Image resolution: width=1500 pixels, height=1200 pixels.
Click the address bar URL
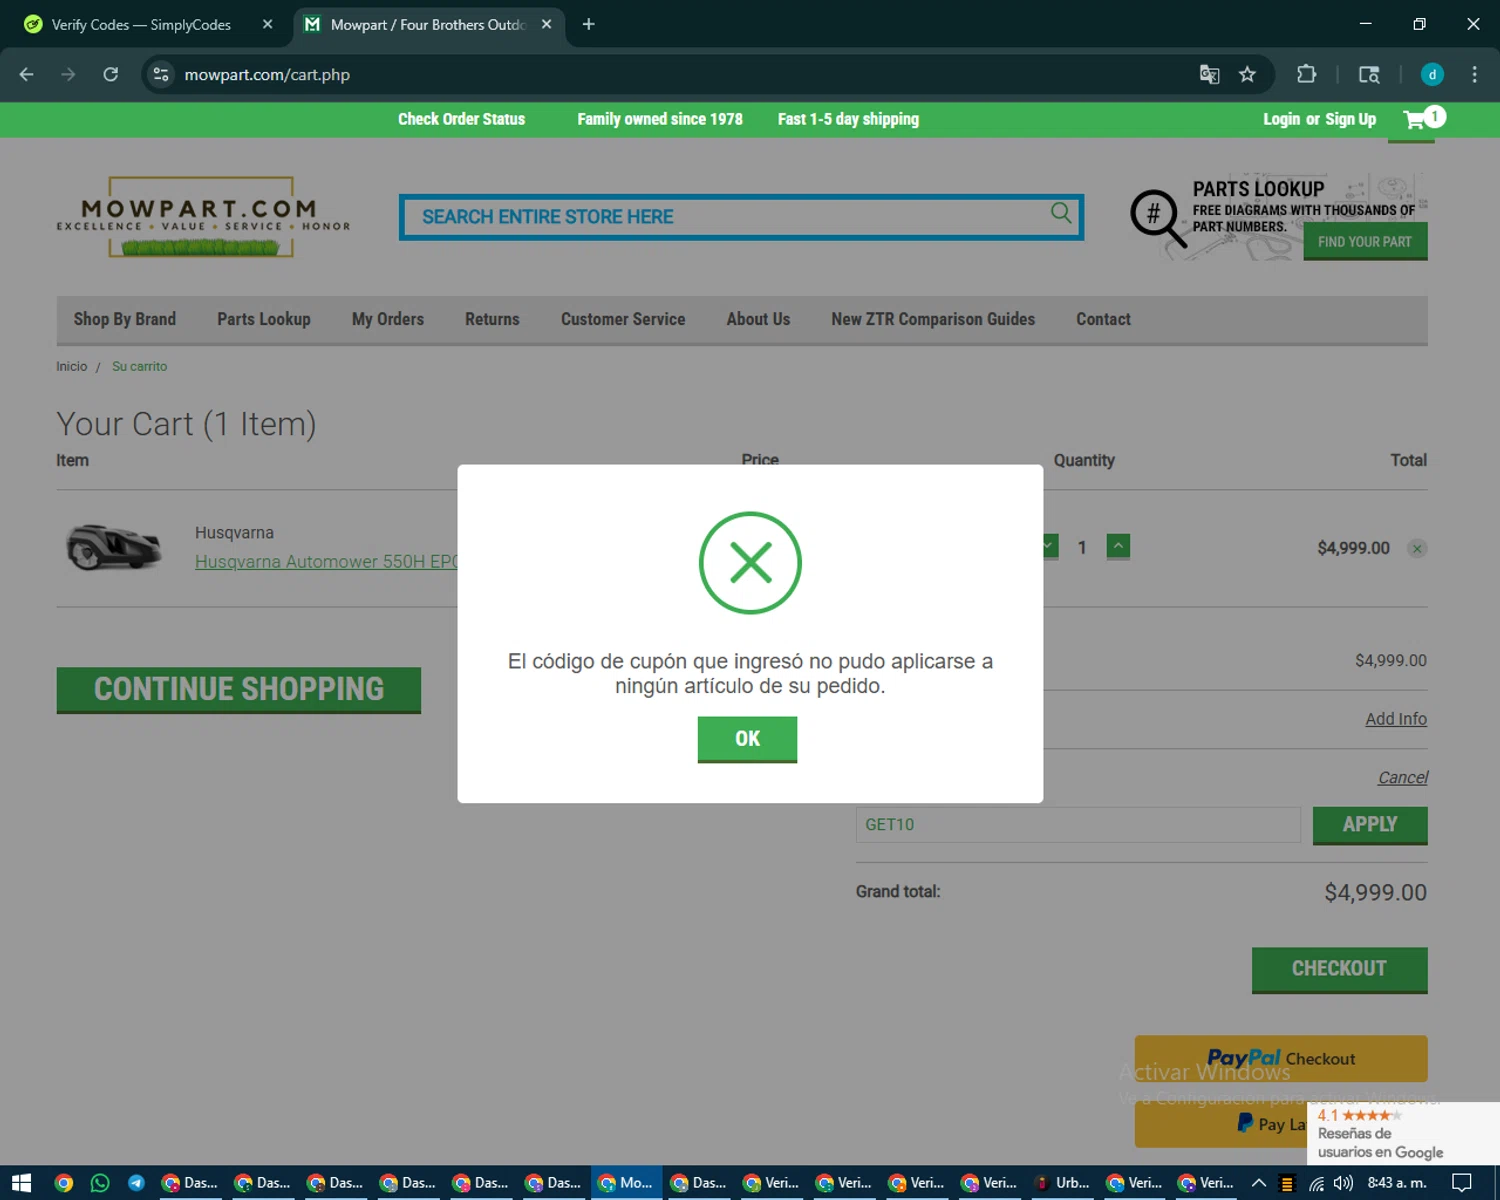pos(267,74)
